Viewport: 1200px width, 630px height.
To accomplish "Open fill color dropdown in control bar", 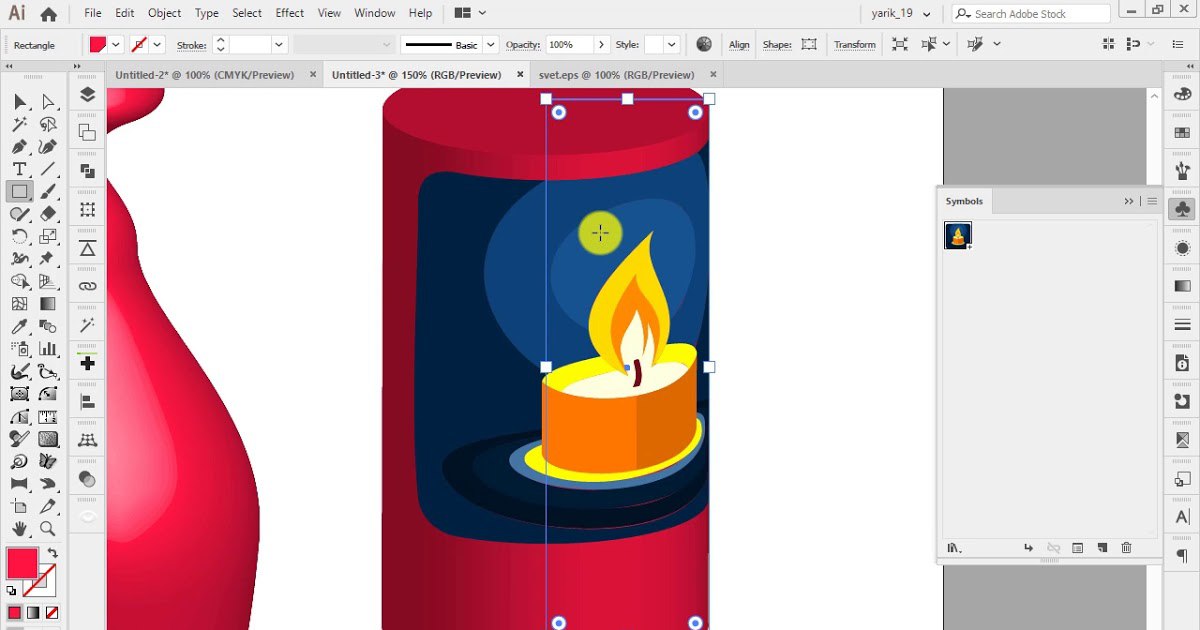I will point(117,45).
